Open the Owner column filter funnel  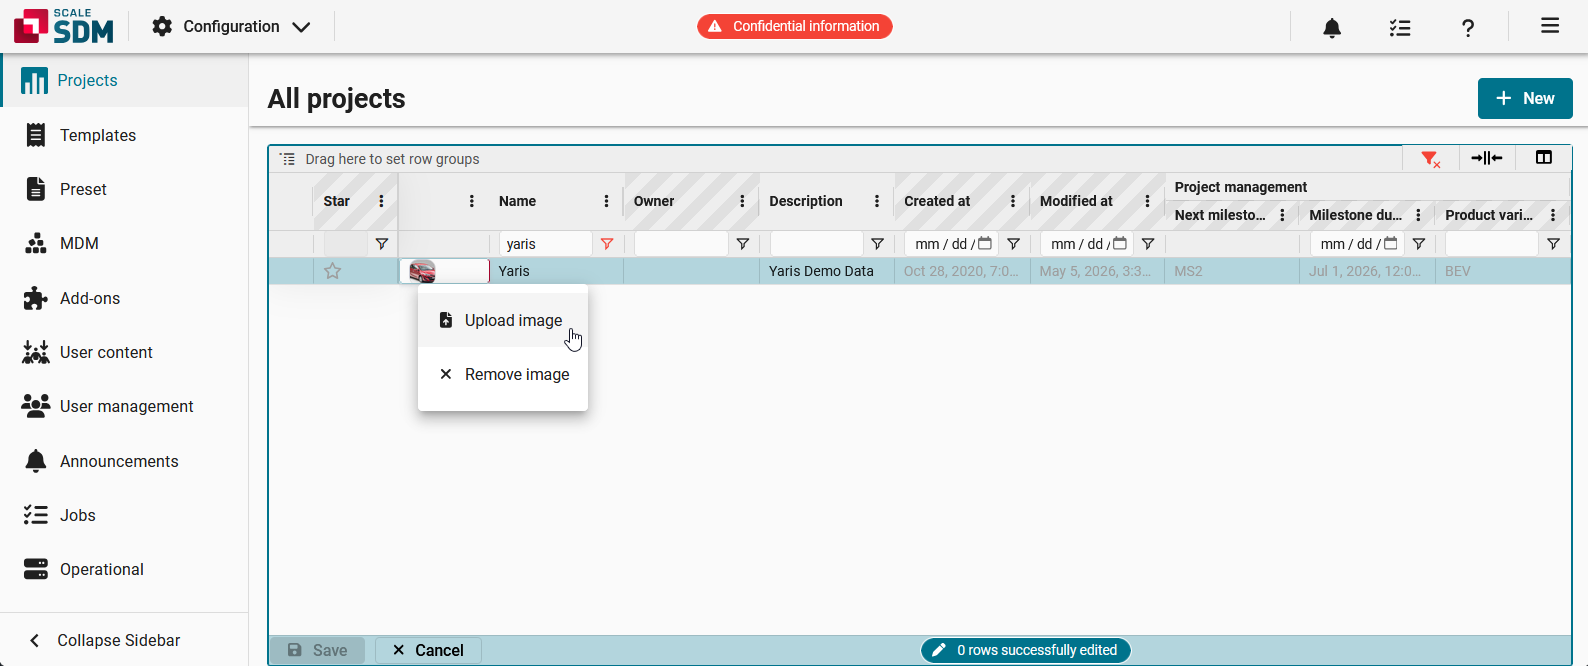click(x=743, y=244)
